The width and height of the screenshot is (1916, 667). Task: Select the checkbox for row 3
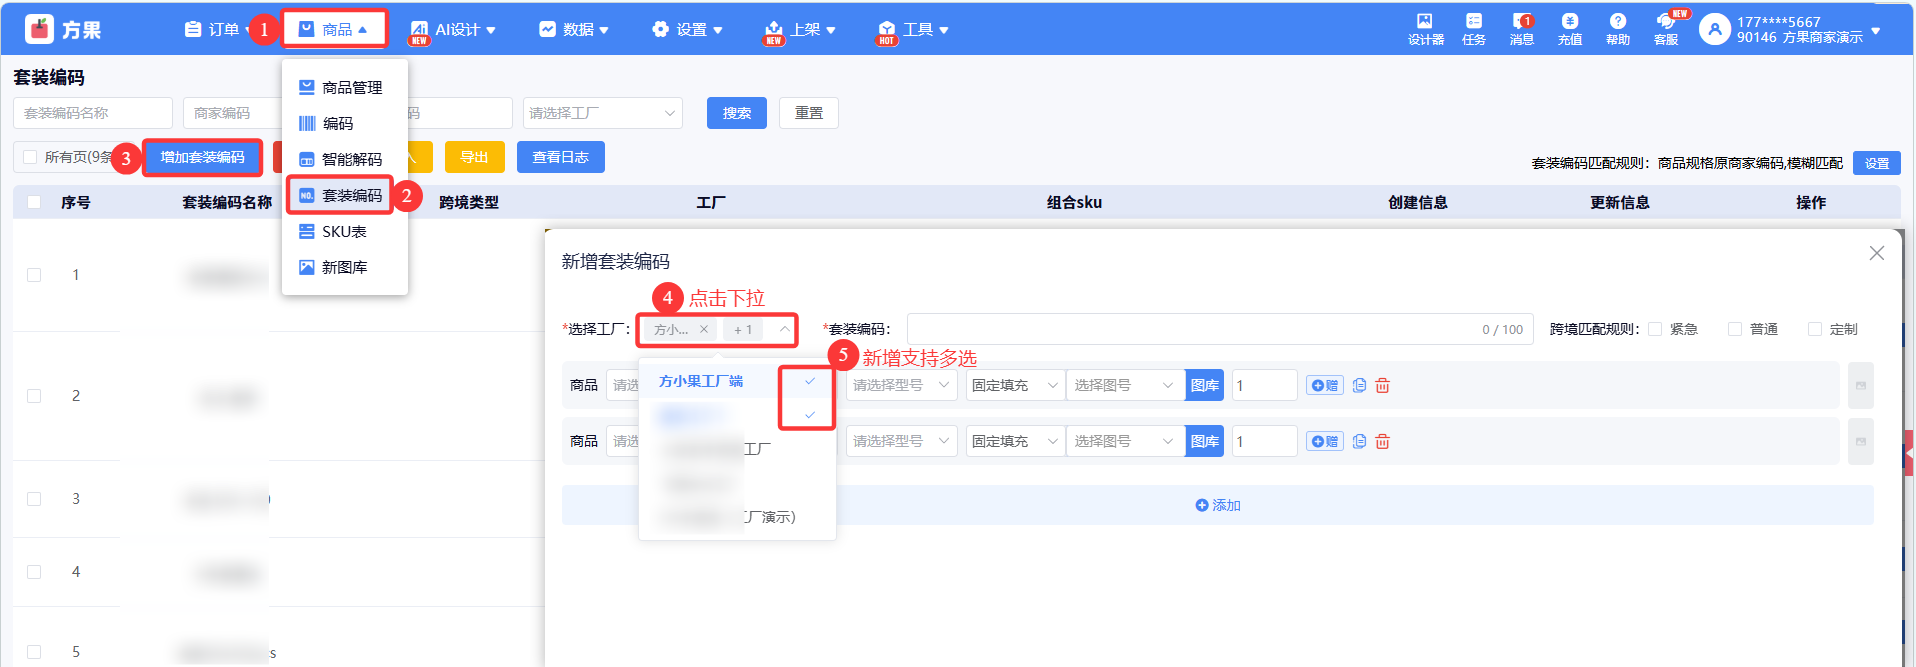pyautogui.click(x=34, y=499)
